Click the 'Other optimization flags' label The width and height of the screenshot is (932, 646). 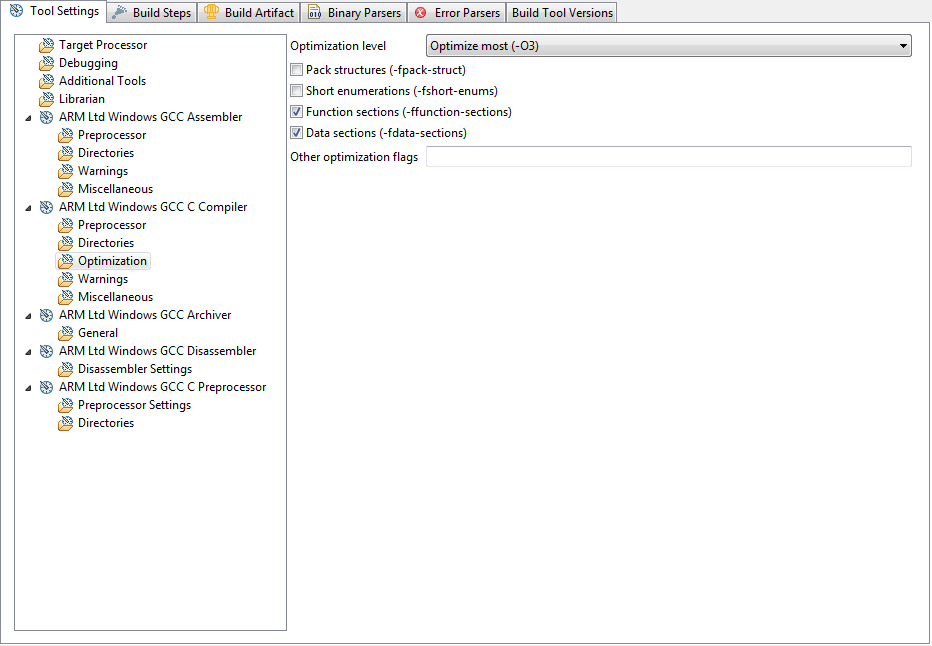click(354, 157)
